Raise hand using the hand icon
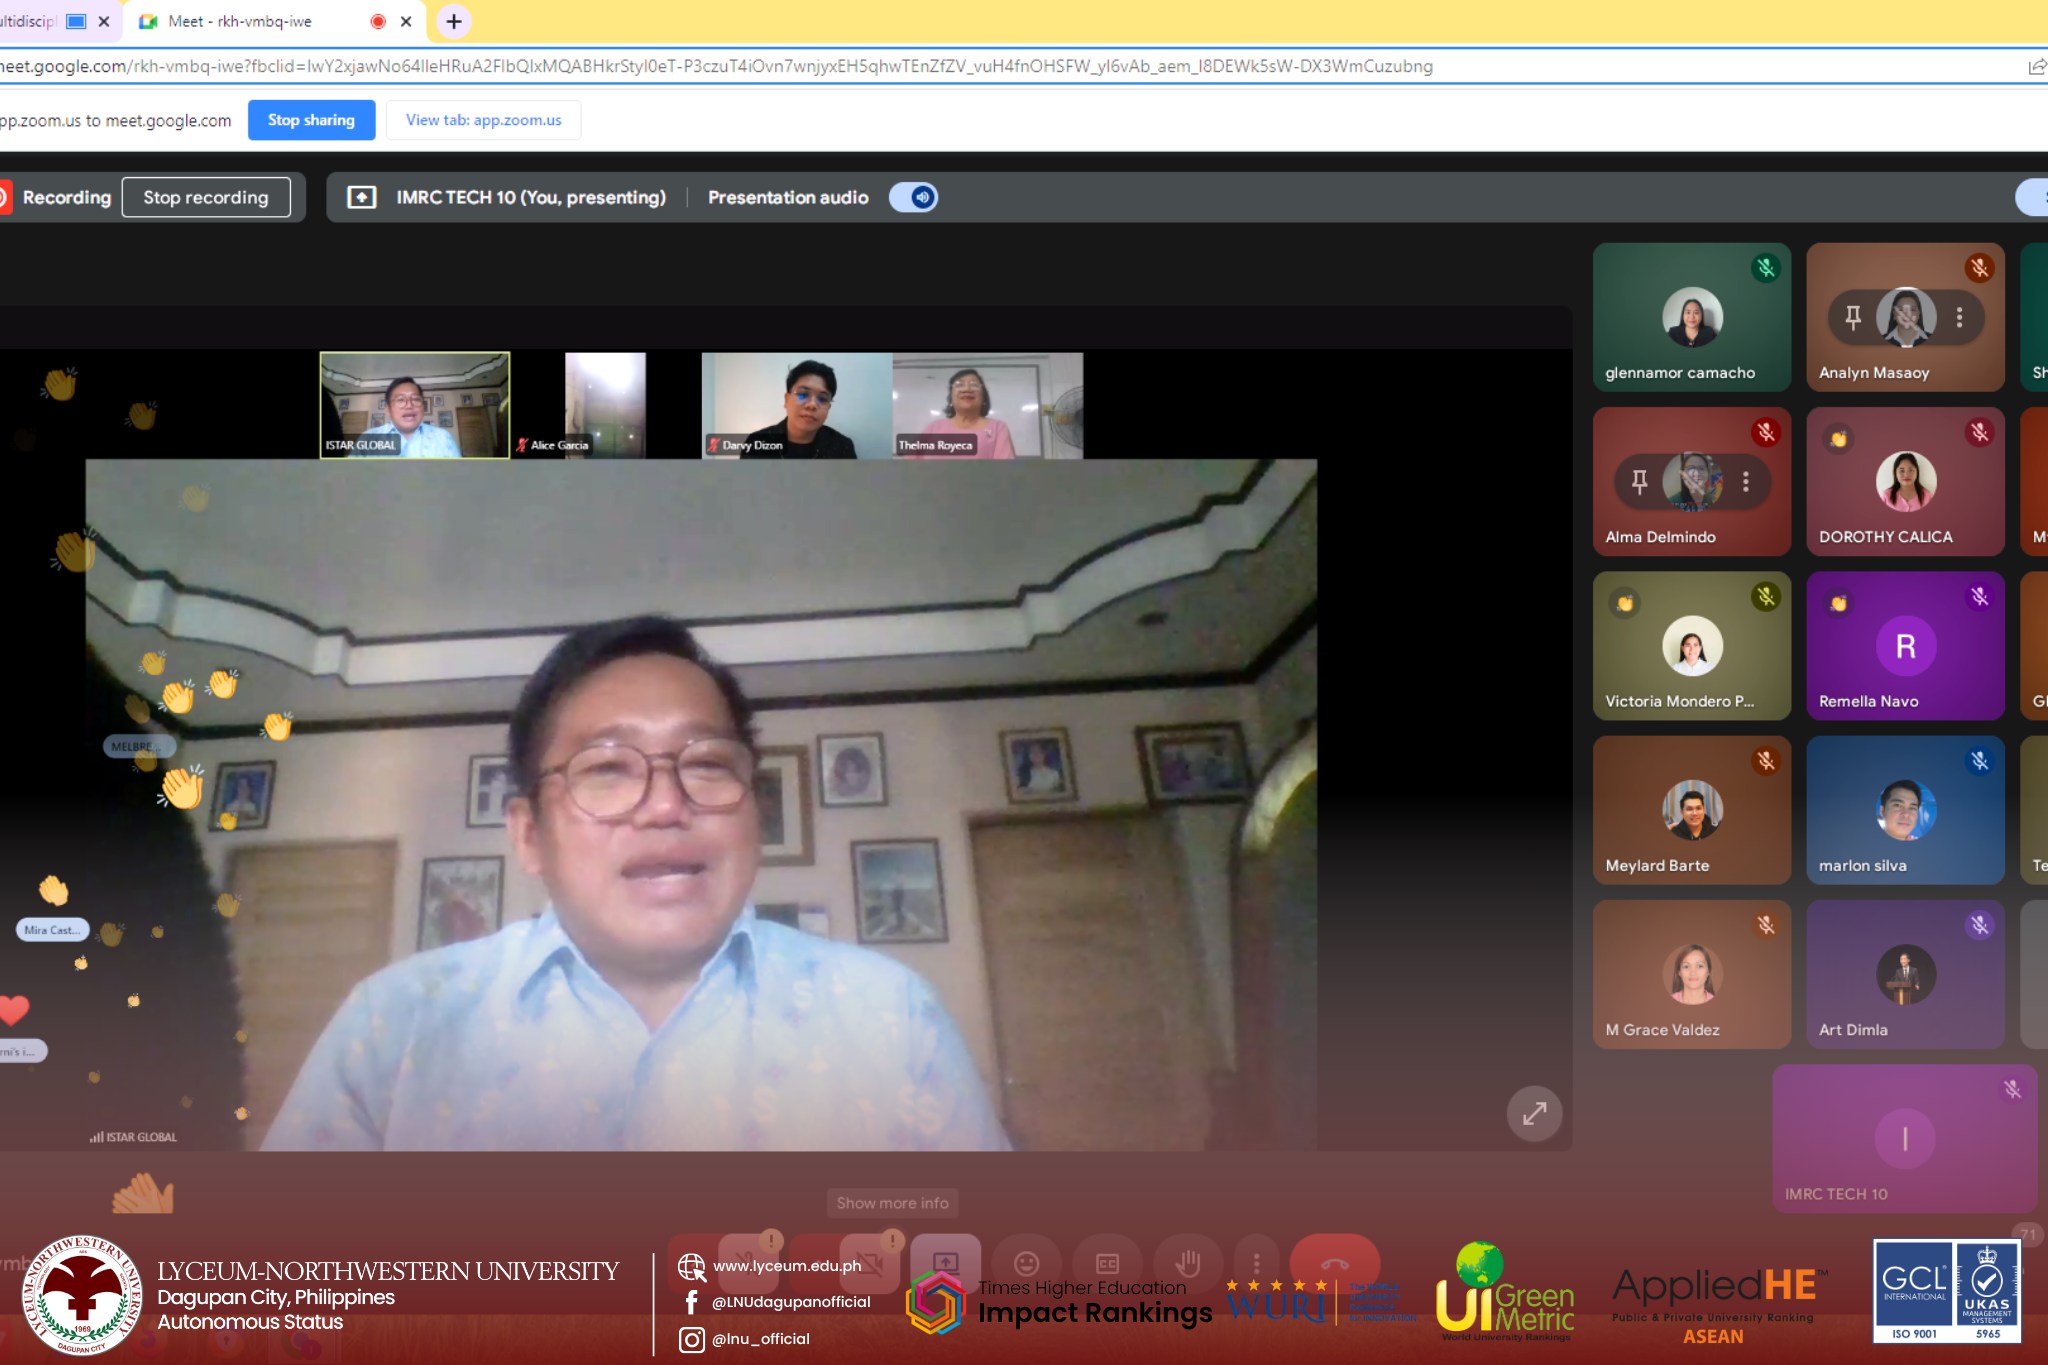The image size is (2048, 1365). tap(1187, 1262)
